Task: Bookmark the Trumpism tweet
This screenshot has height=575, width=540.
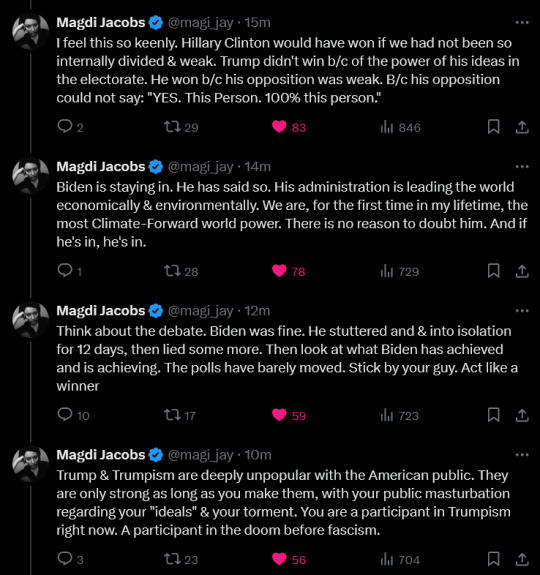Action: (493, 559)
